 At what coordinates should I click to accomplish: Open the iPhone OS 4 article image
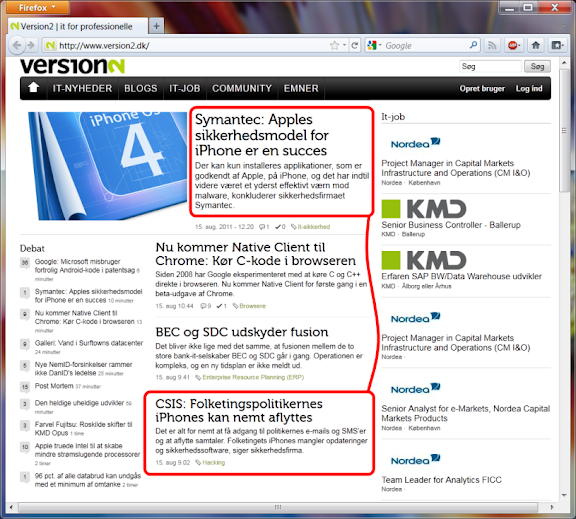(108, 166)
